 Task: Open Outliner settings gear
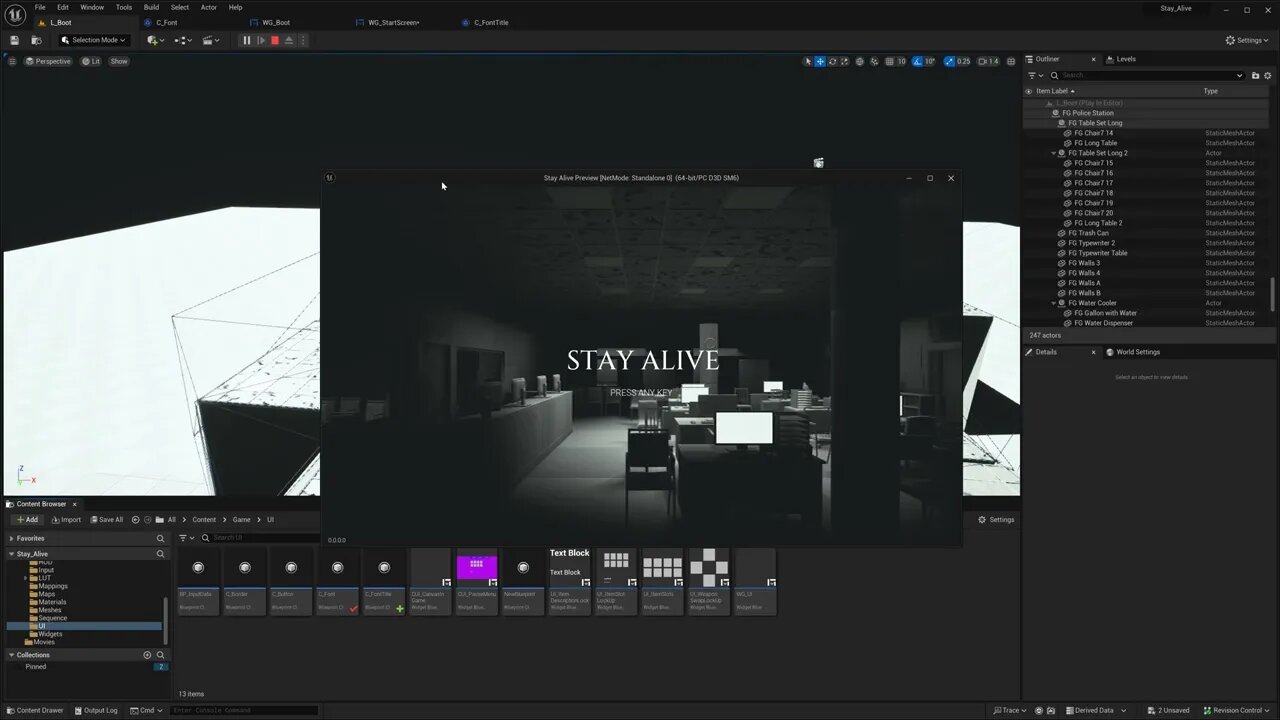[1269, 75]
